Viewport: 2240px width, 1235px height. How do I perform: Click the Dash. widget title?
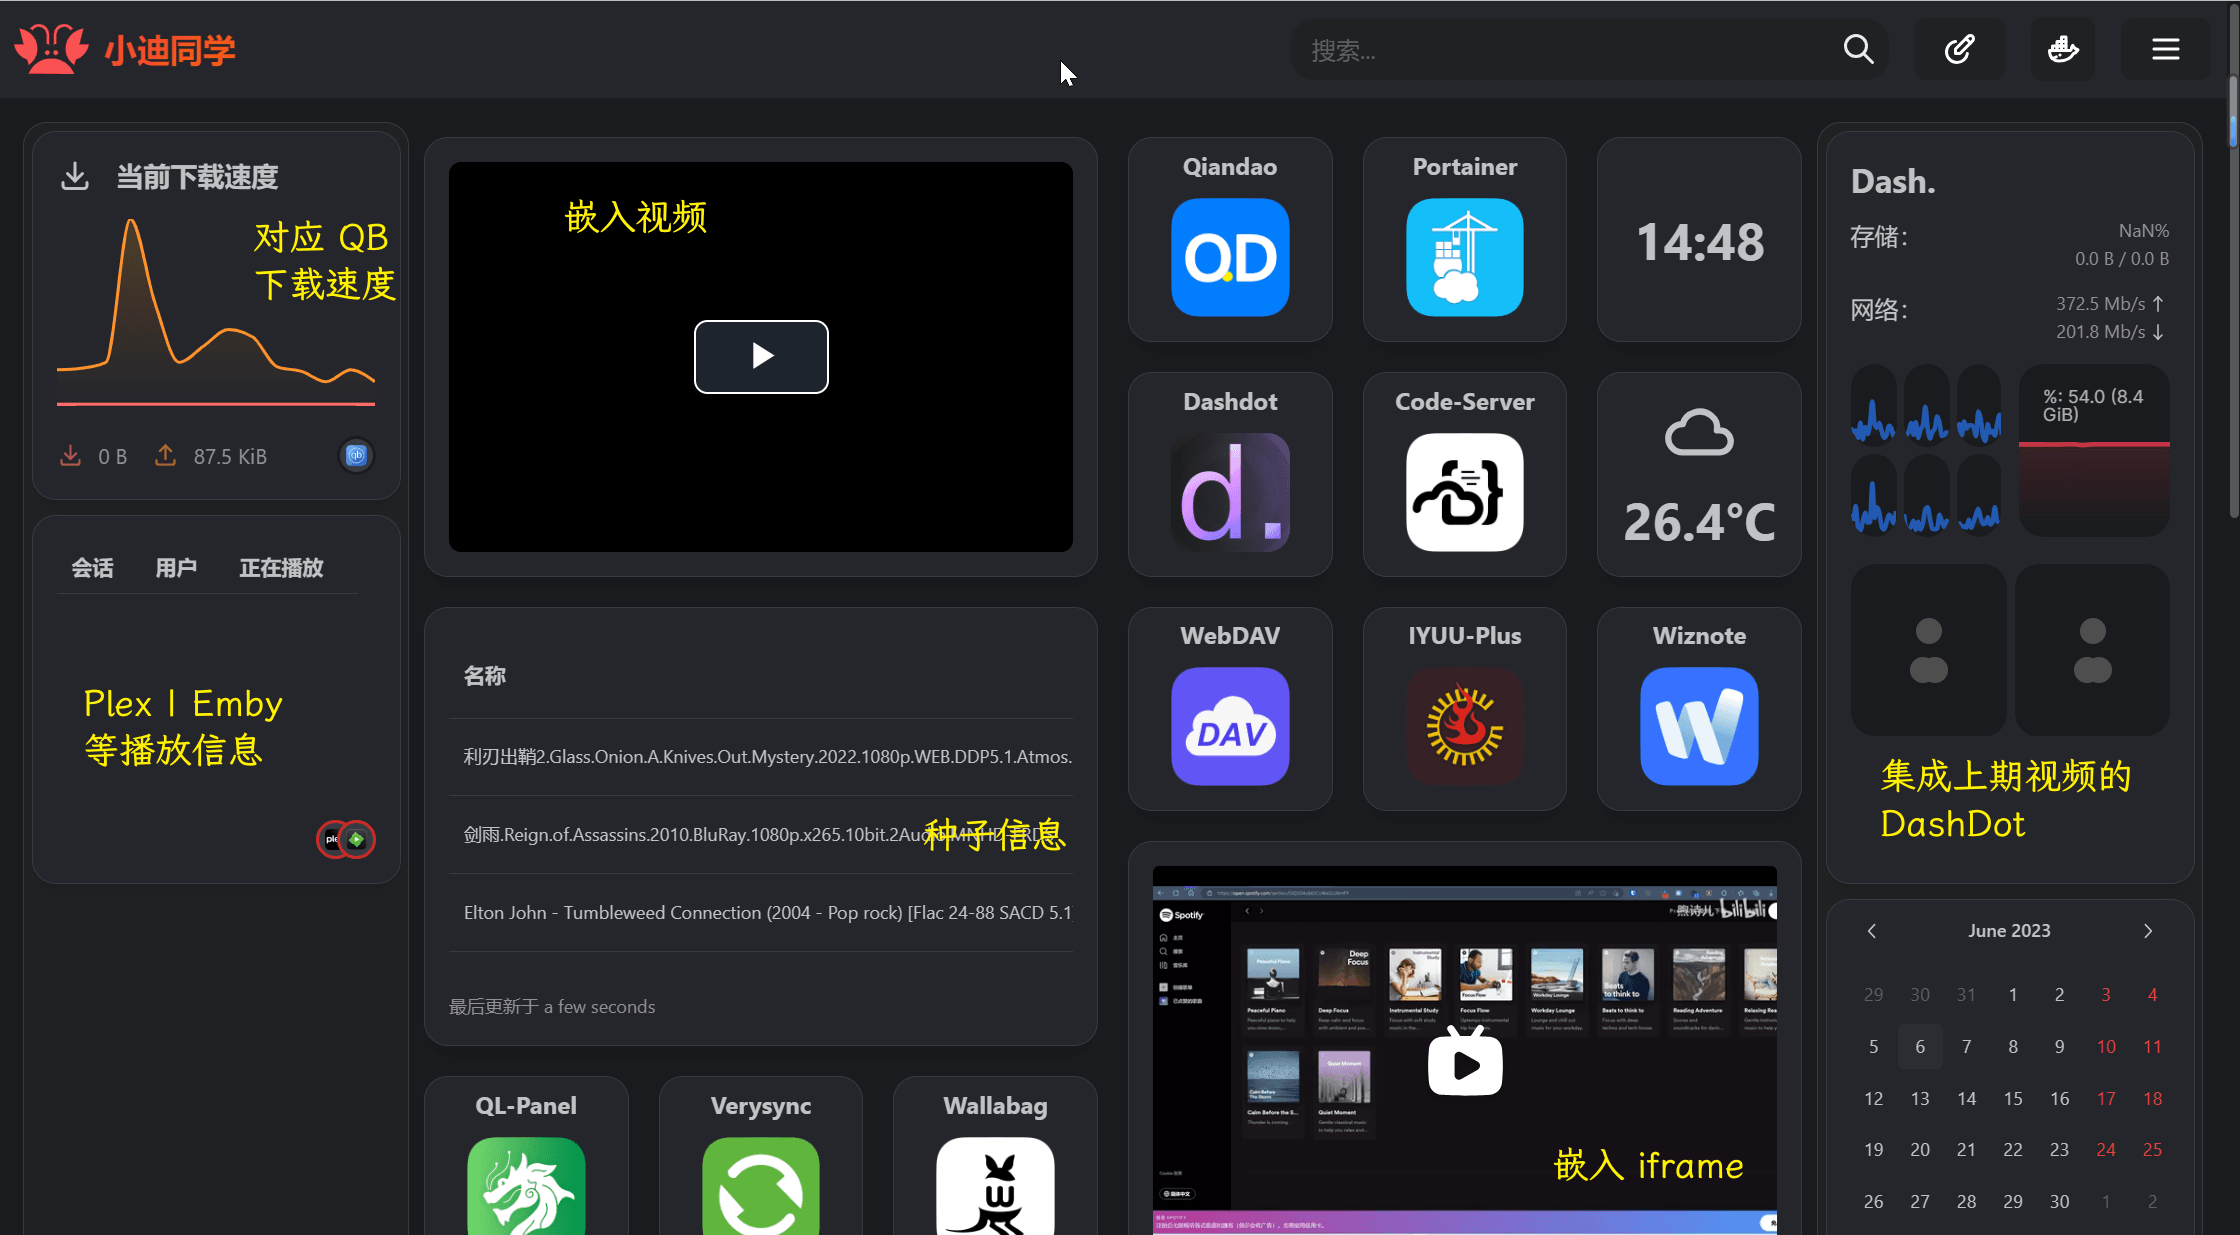tap(1893, 181)
